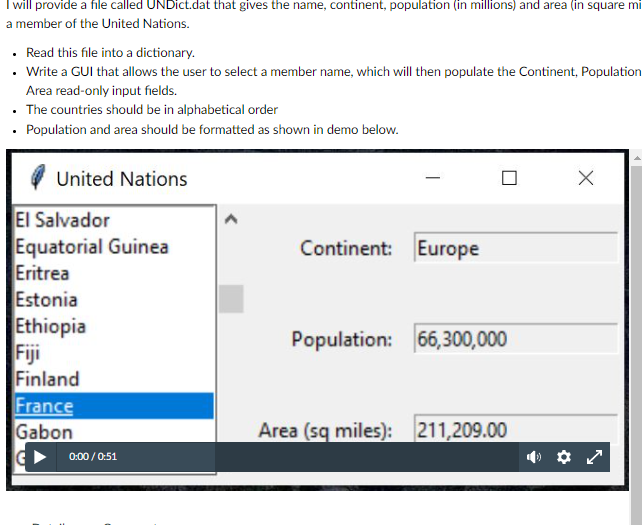Minimize the United Nations window
Viewport: 642px width, 525px height.
[432, 178]
